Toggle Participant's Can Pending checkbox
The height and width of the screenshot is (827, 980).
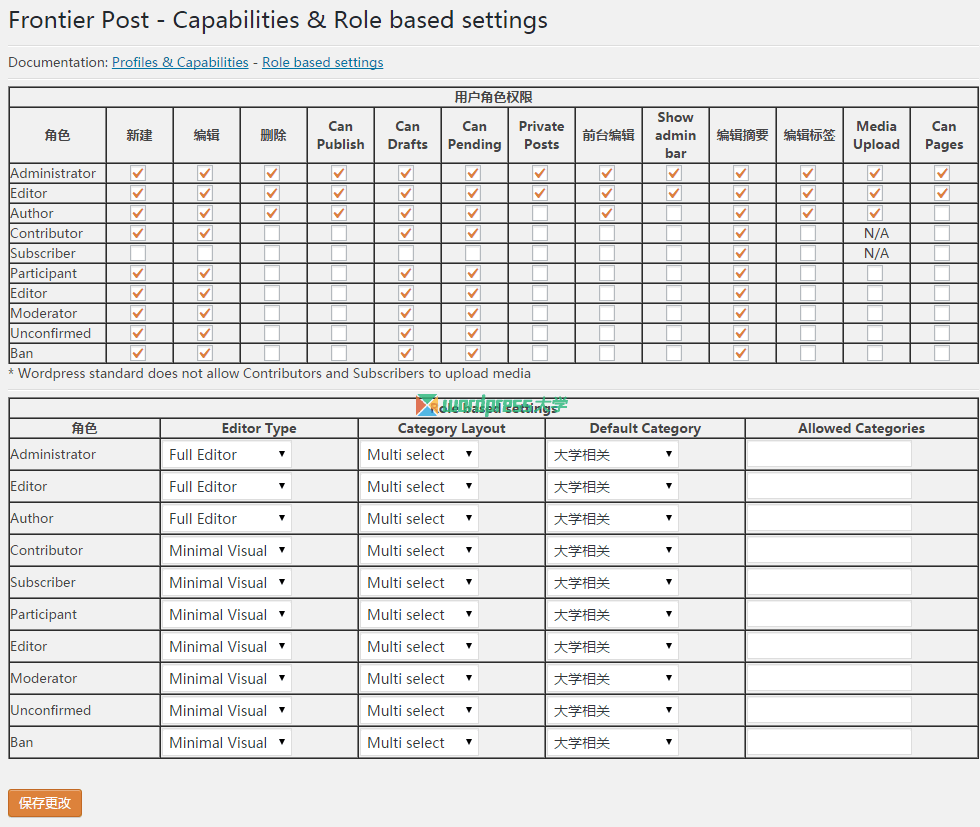(x=473, y=273)
